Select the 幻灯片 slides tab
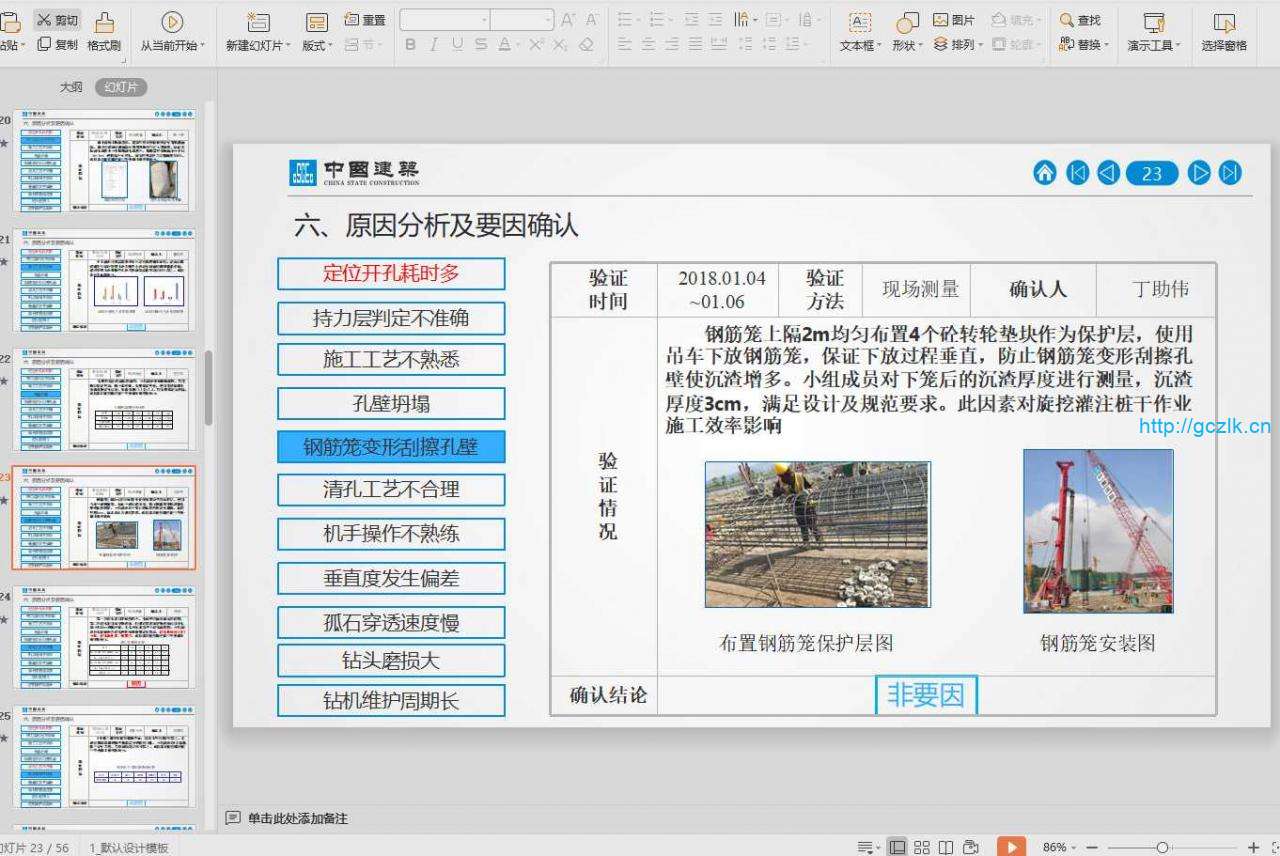 121,87
